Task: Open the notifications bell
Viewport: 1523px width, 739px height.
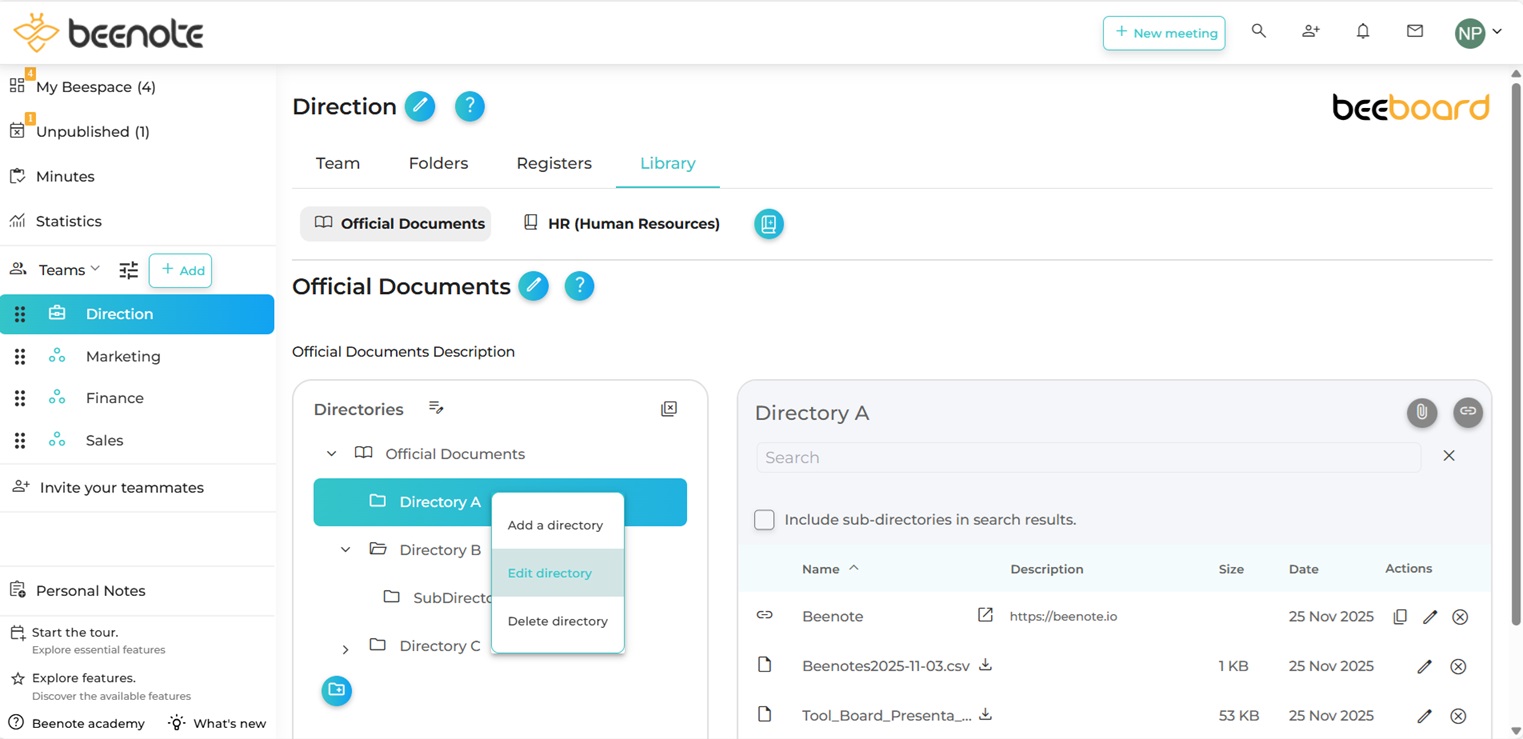Action: pos(1362,32)
